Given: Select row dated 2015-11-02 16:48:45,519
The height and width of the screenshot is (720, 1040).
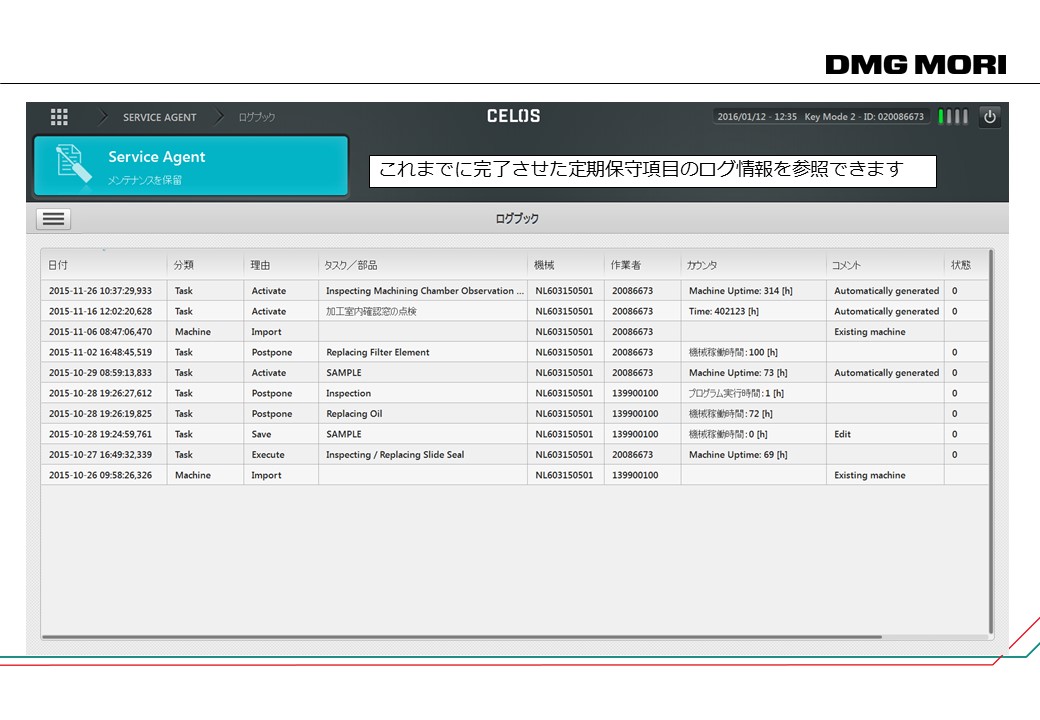Looking at the screenshot, I should pyautogui.click(x=515, y=352).
